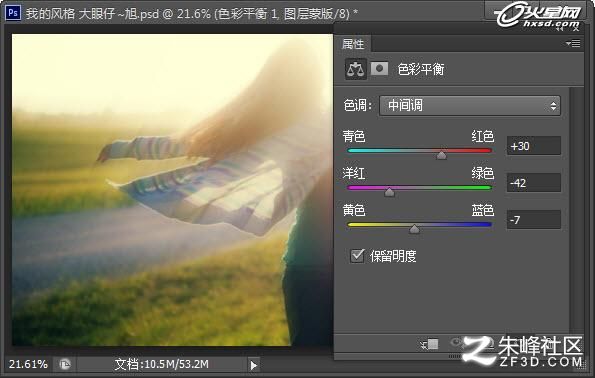Image resolution: width=595 pixels, height=378 pixels.
Task: Open the Properties panel flyout menu
Action: coord(573,44)
